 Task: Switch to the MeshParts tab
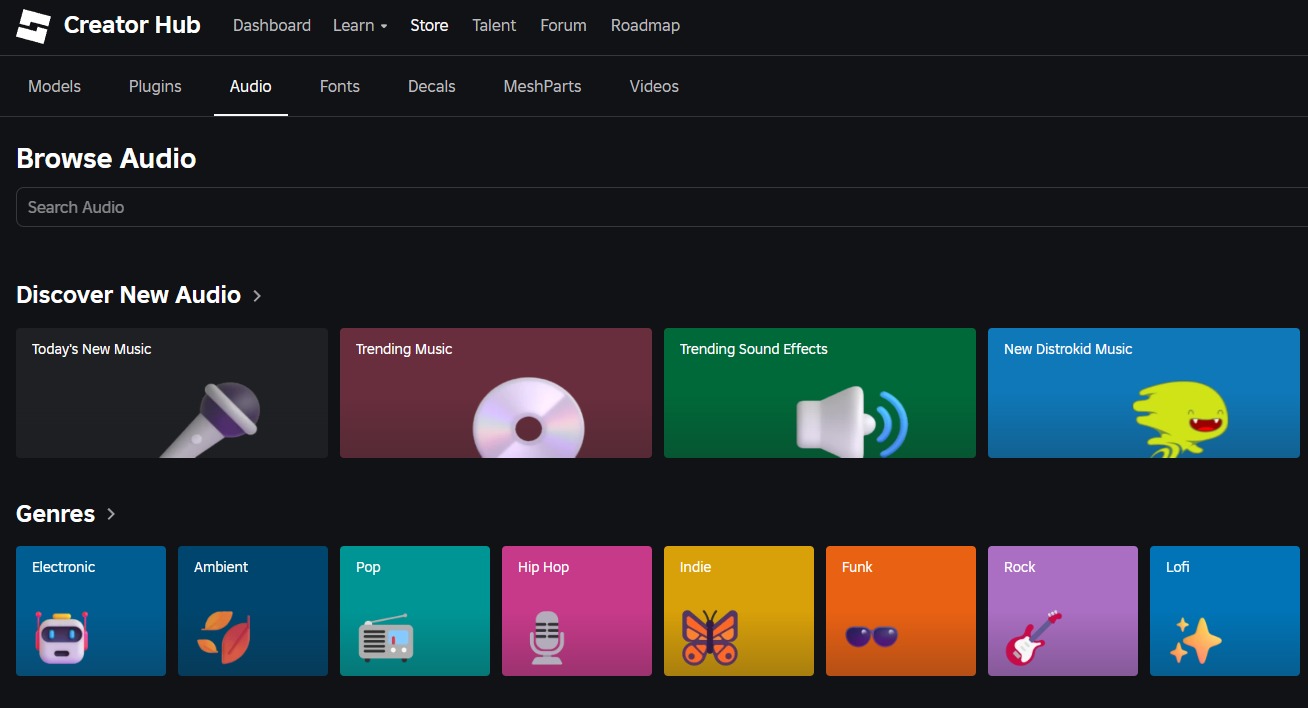click(542, 87)
